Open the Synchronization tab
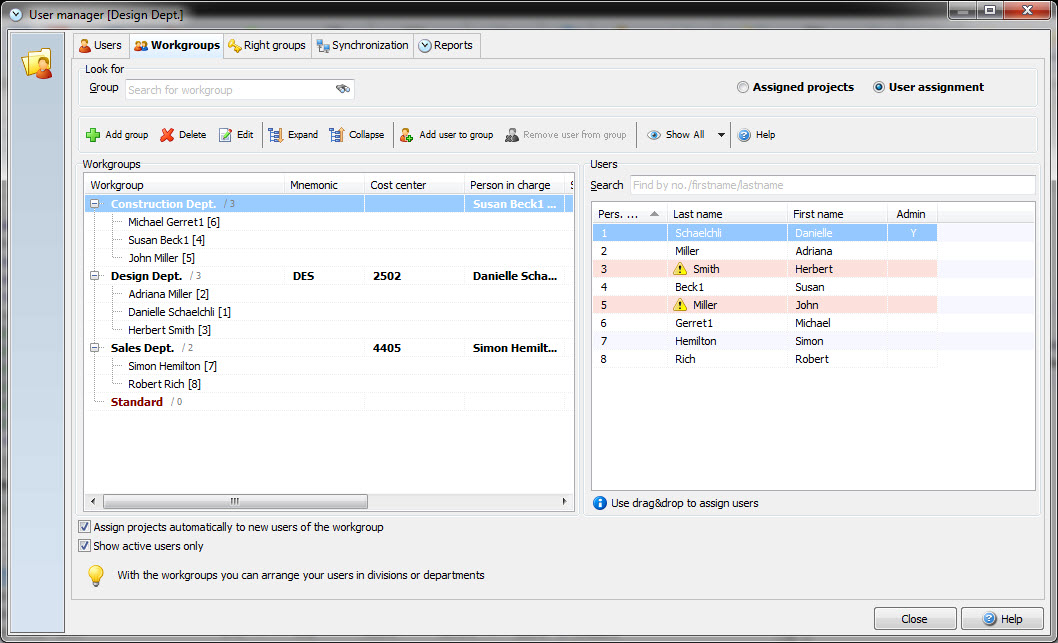 point(362,45)
